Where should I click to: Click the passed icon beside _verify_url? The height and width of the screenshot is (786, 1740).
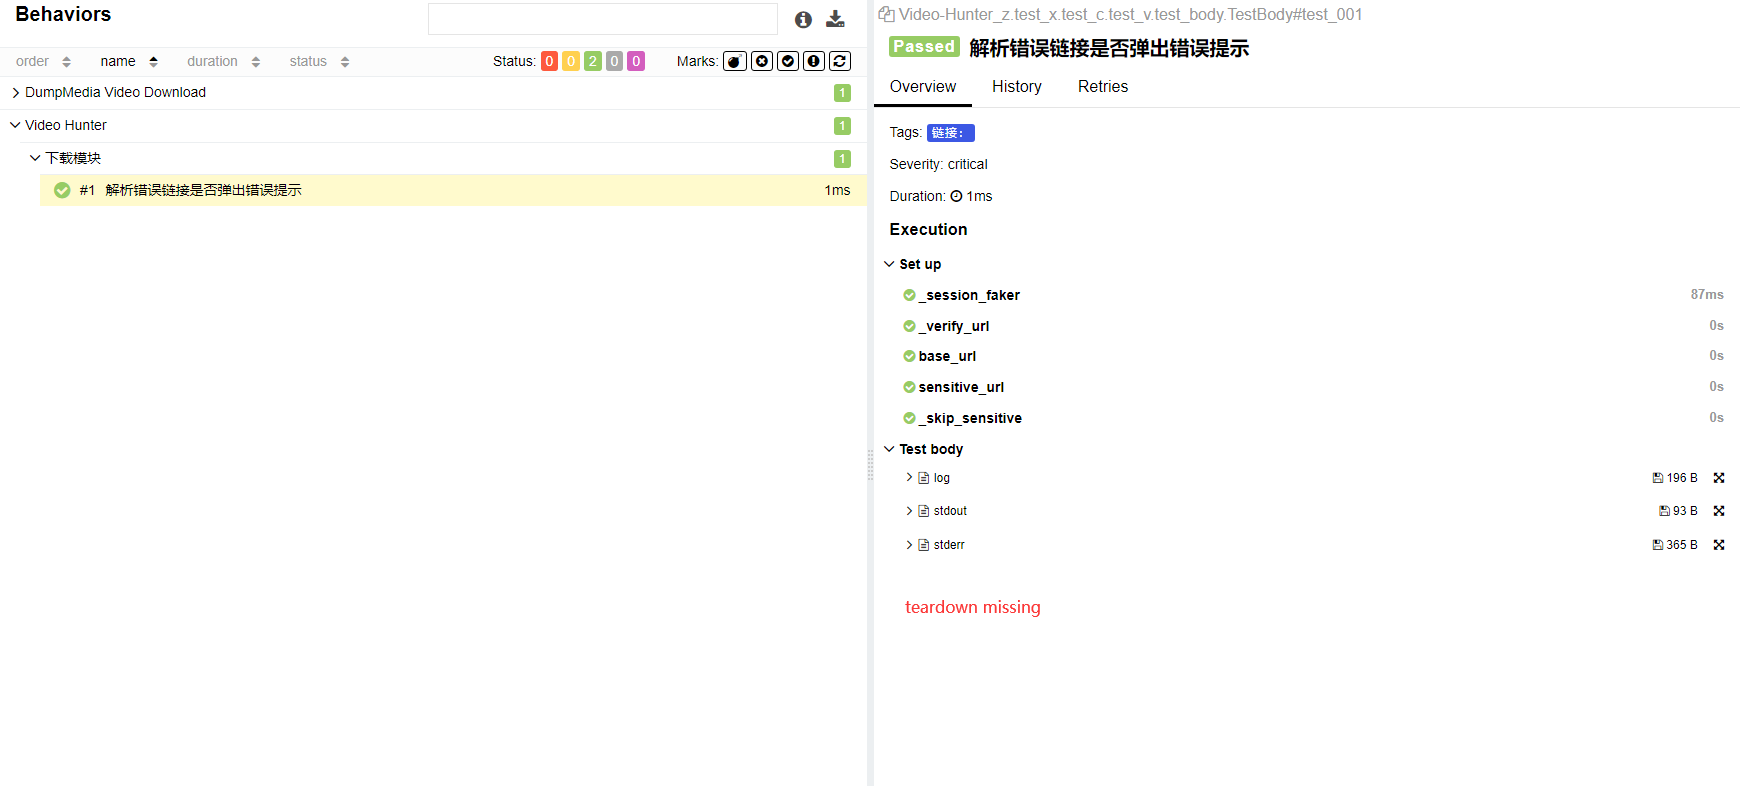pyautogui.click(x=909, y=326)
